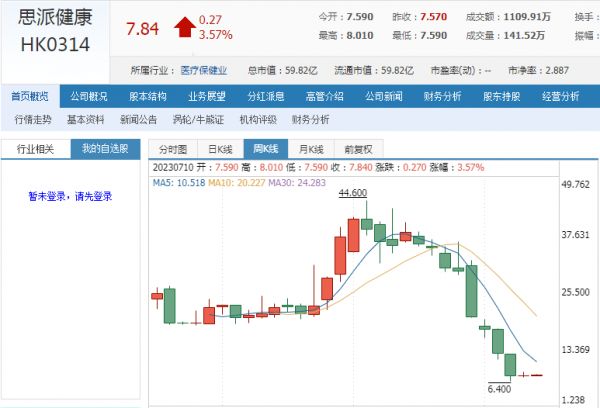This screenshot has height=408, width=600.
Task: Click the 涡轮/牛熊证 link
Action: (195, 119)
